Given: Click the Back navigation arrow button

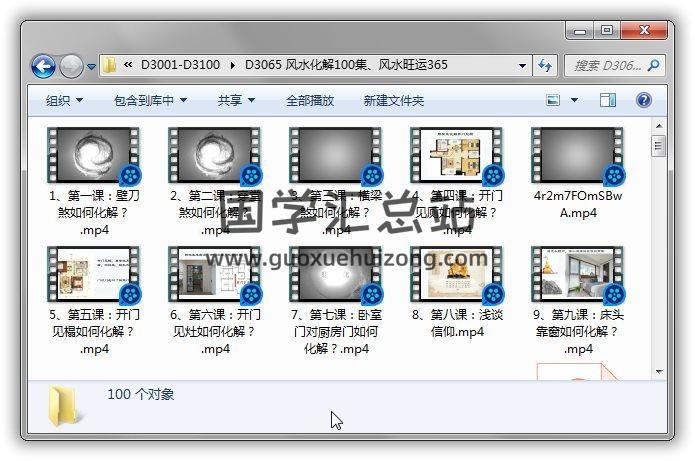Looking at the screenshot, I should (43, 67).
